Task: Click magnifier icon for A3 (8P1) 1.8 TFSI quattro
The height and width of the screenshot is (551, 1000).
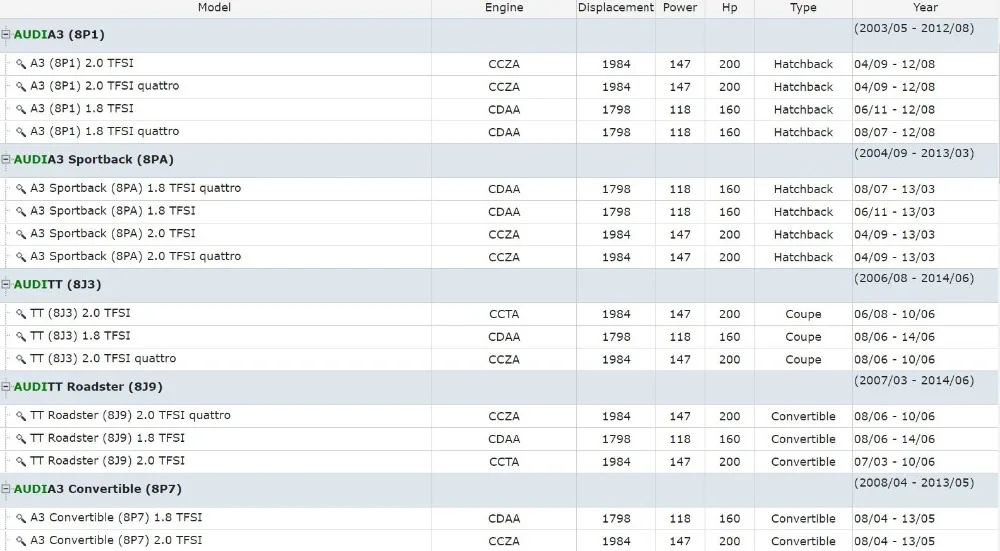Action: click(21, 132)
